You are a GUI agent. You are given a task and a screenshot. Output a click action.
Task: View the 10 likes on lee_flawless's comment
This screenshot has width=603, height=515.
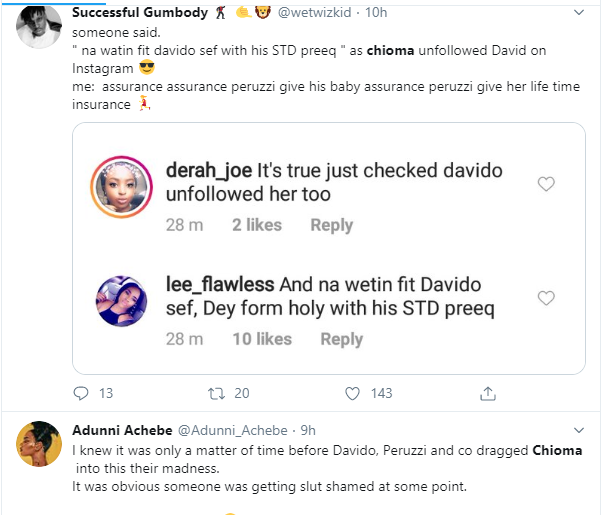(x=260, y=339)
